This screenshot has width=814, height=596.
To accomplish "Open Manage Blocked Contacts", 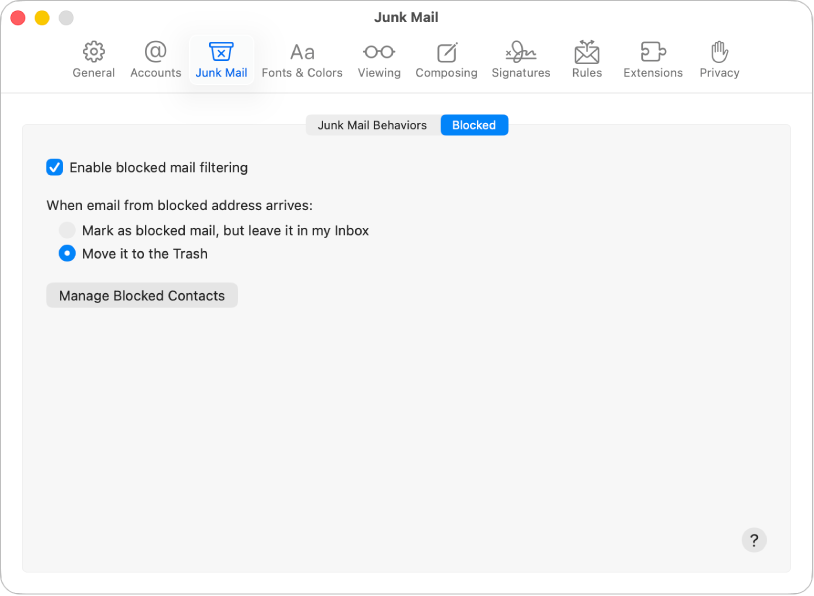I will [x=141, y=295].
